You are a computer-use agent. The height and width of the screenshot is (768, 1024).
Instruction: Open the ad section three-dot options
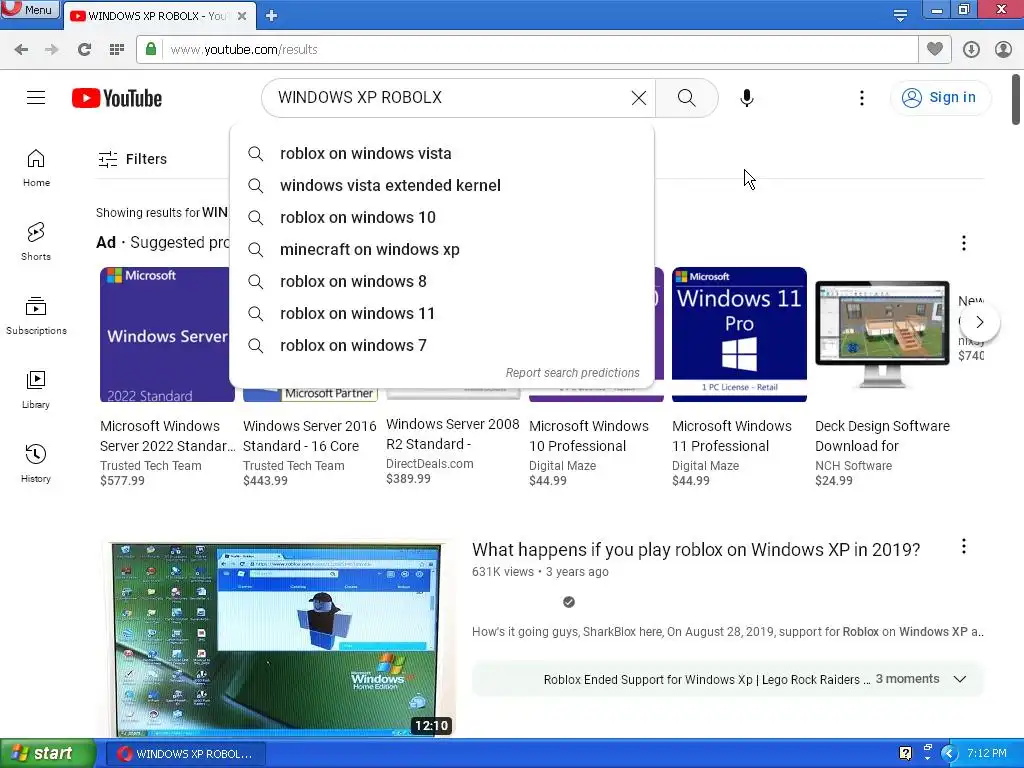click(x=964, y=243)
